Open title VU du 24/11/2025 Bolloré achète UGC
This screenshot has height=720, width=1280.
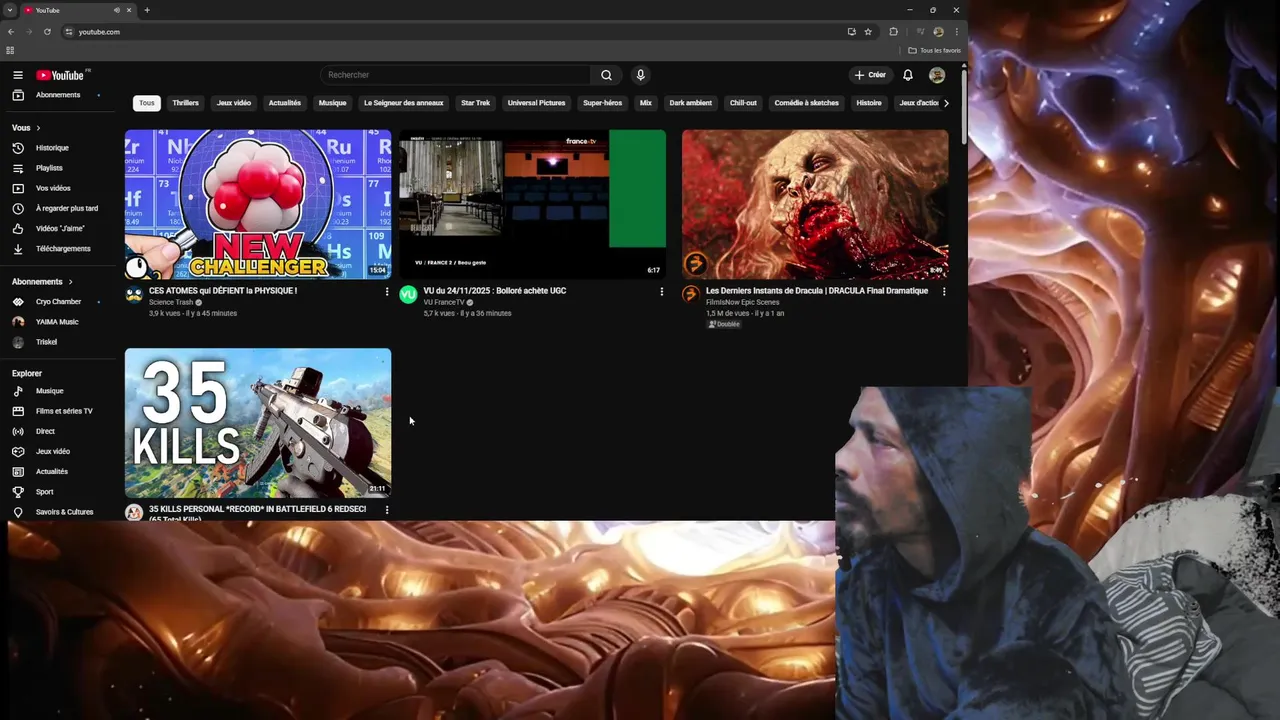(x=495, y=291)
